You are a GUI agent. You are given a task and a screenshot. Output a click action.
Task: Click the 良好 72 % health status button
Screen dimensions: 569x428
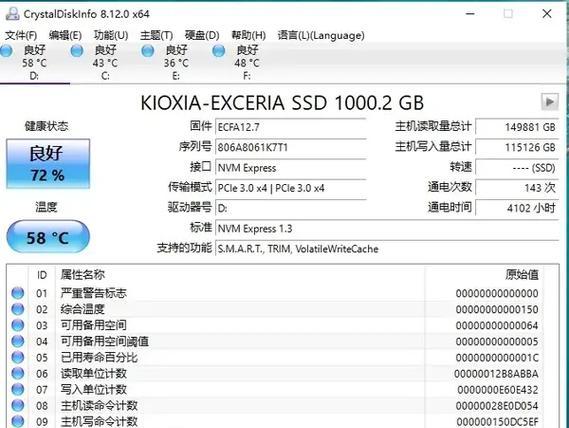click(48, 164)
